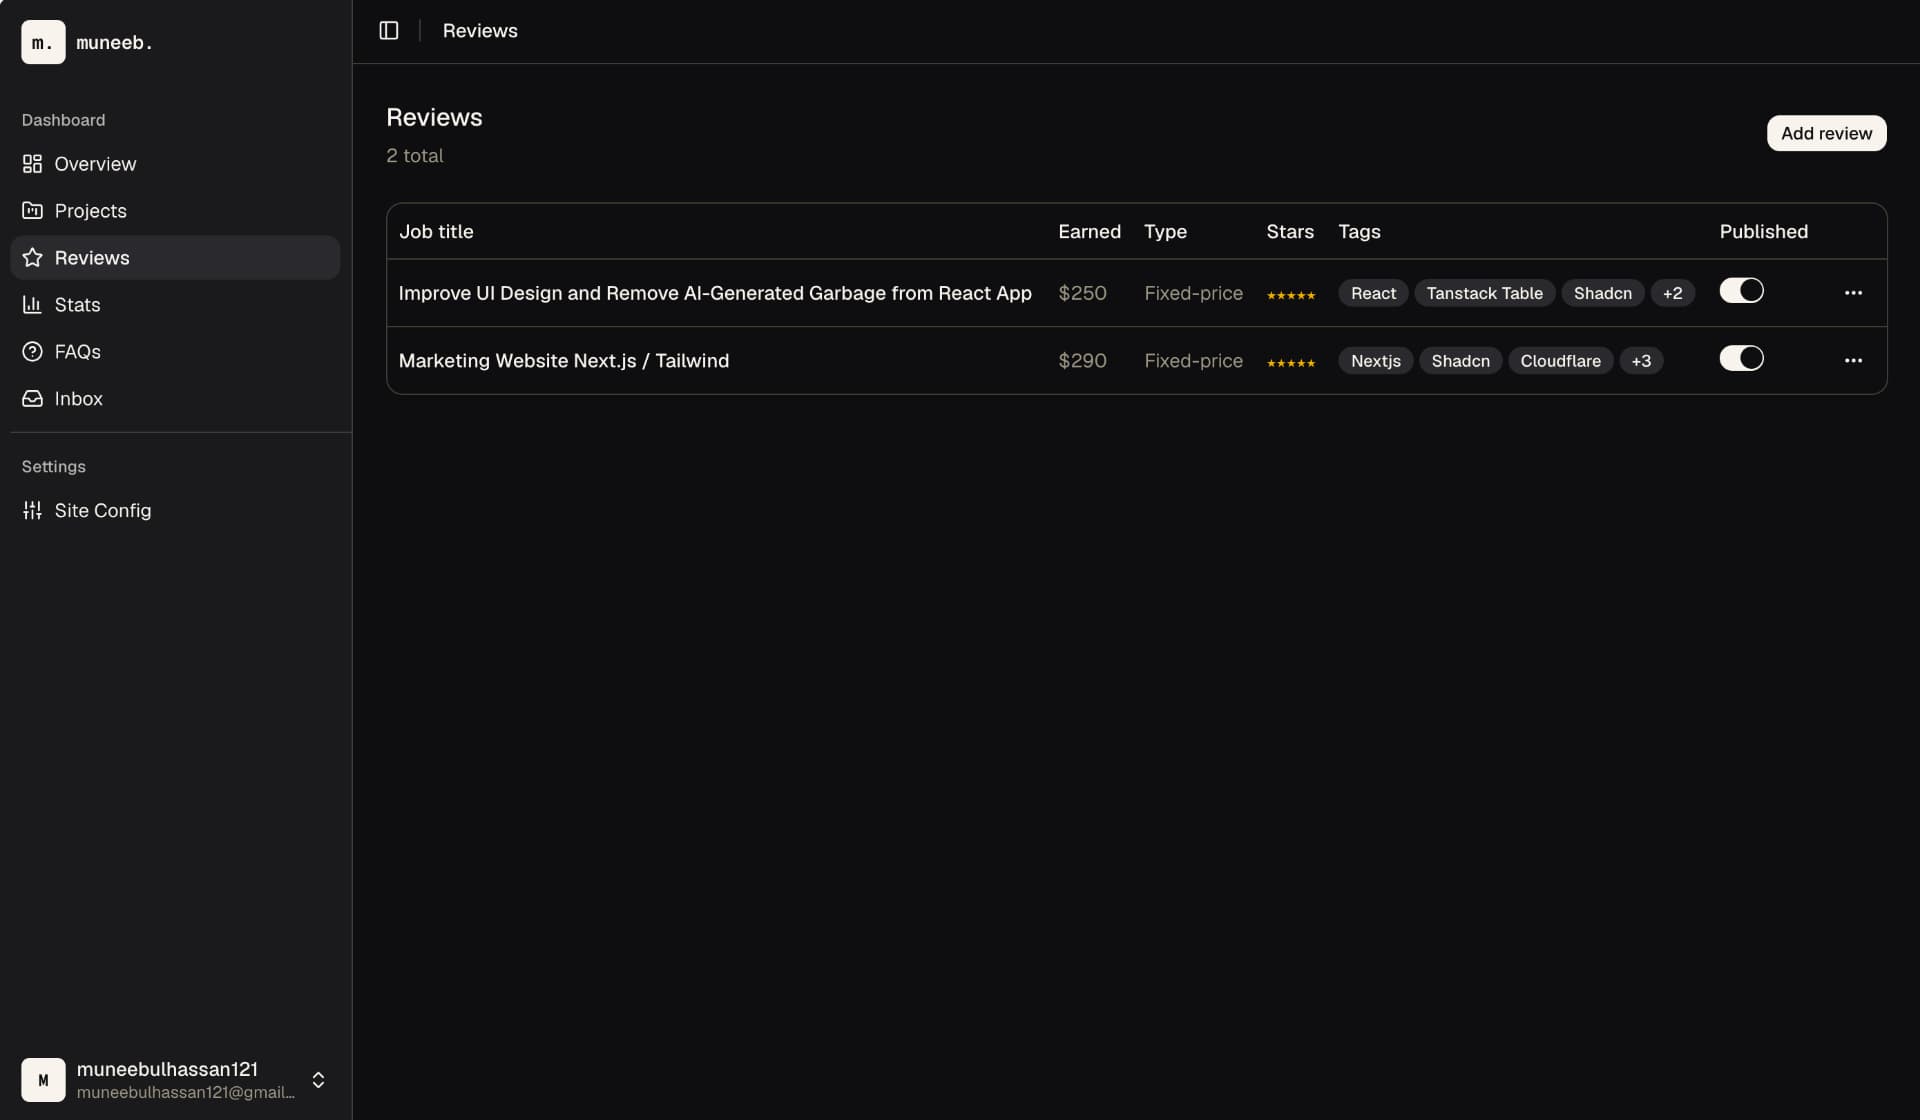Viewport: 1920px width, 1120px height.
Task: Select 'Marketing Website Next.js / Tailwind' title
Action: 564,361
